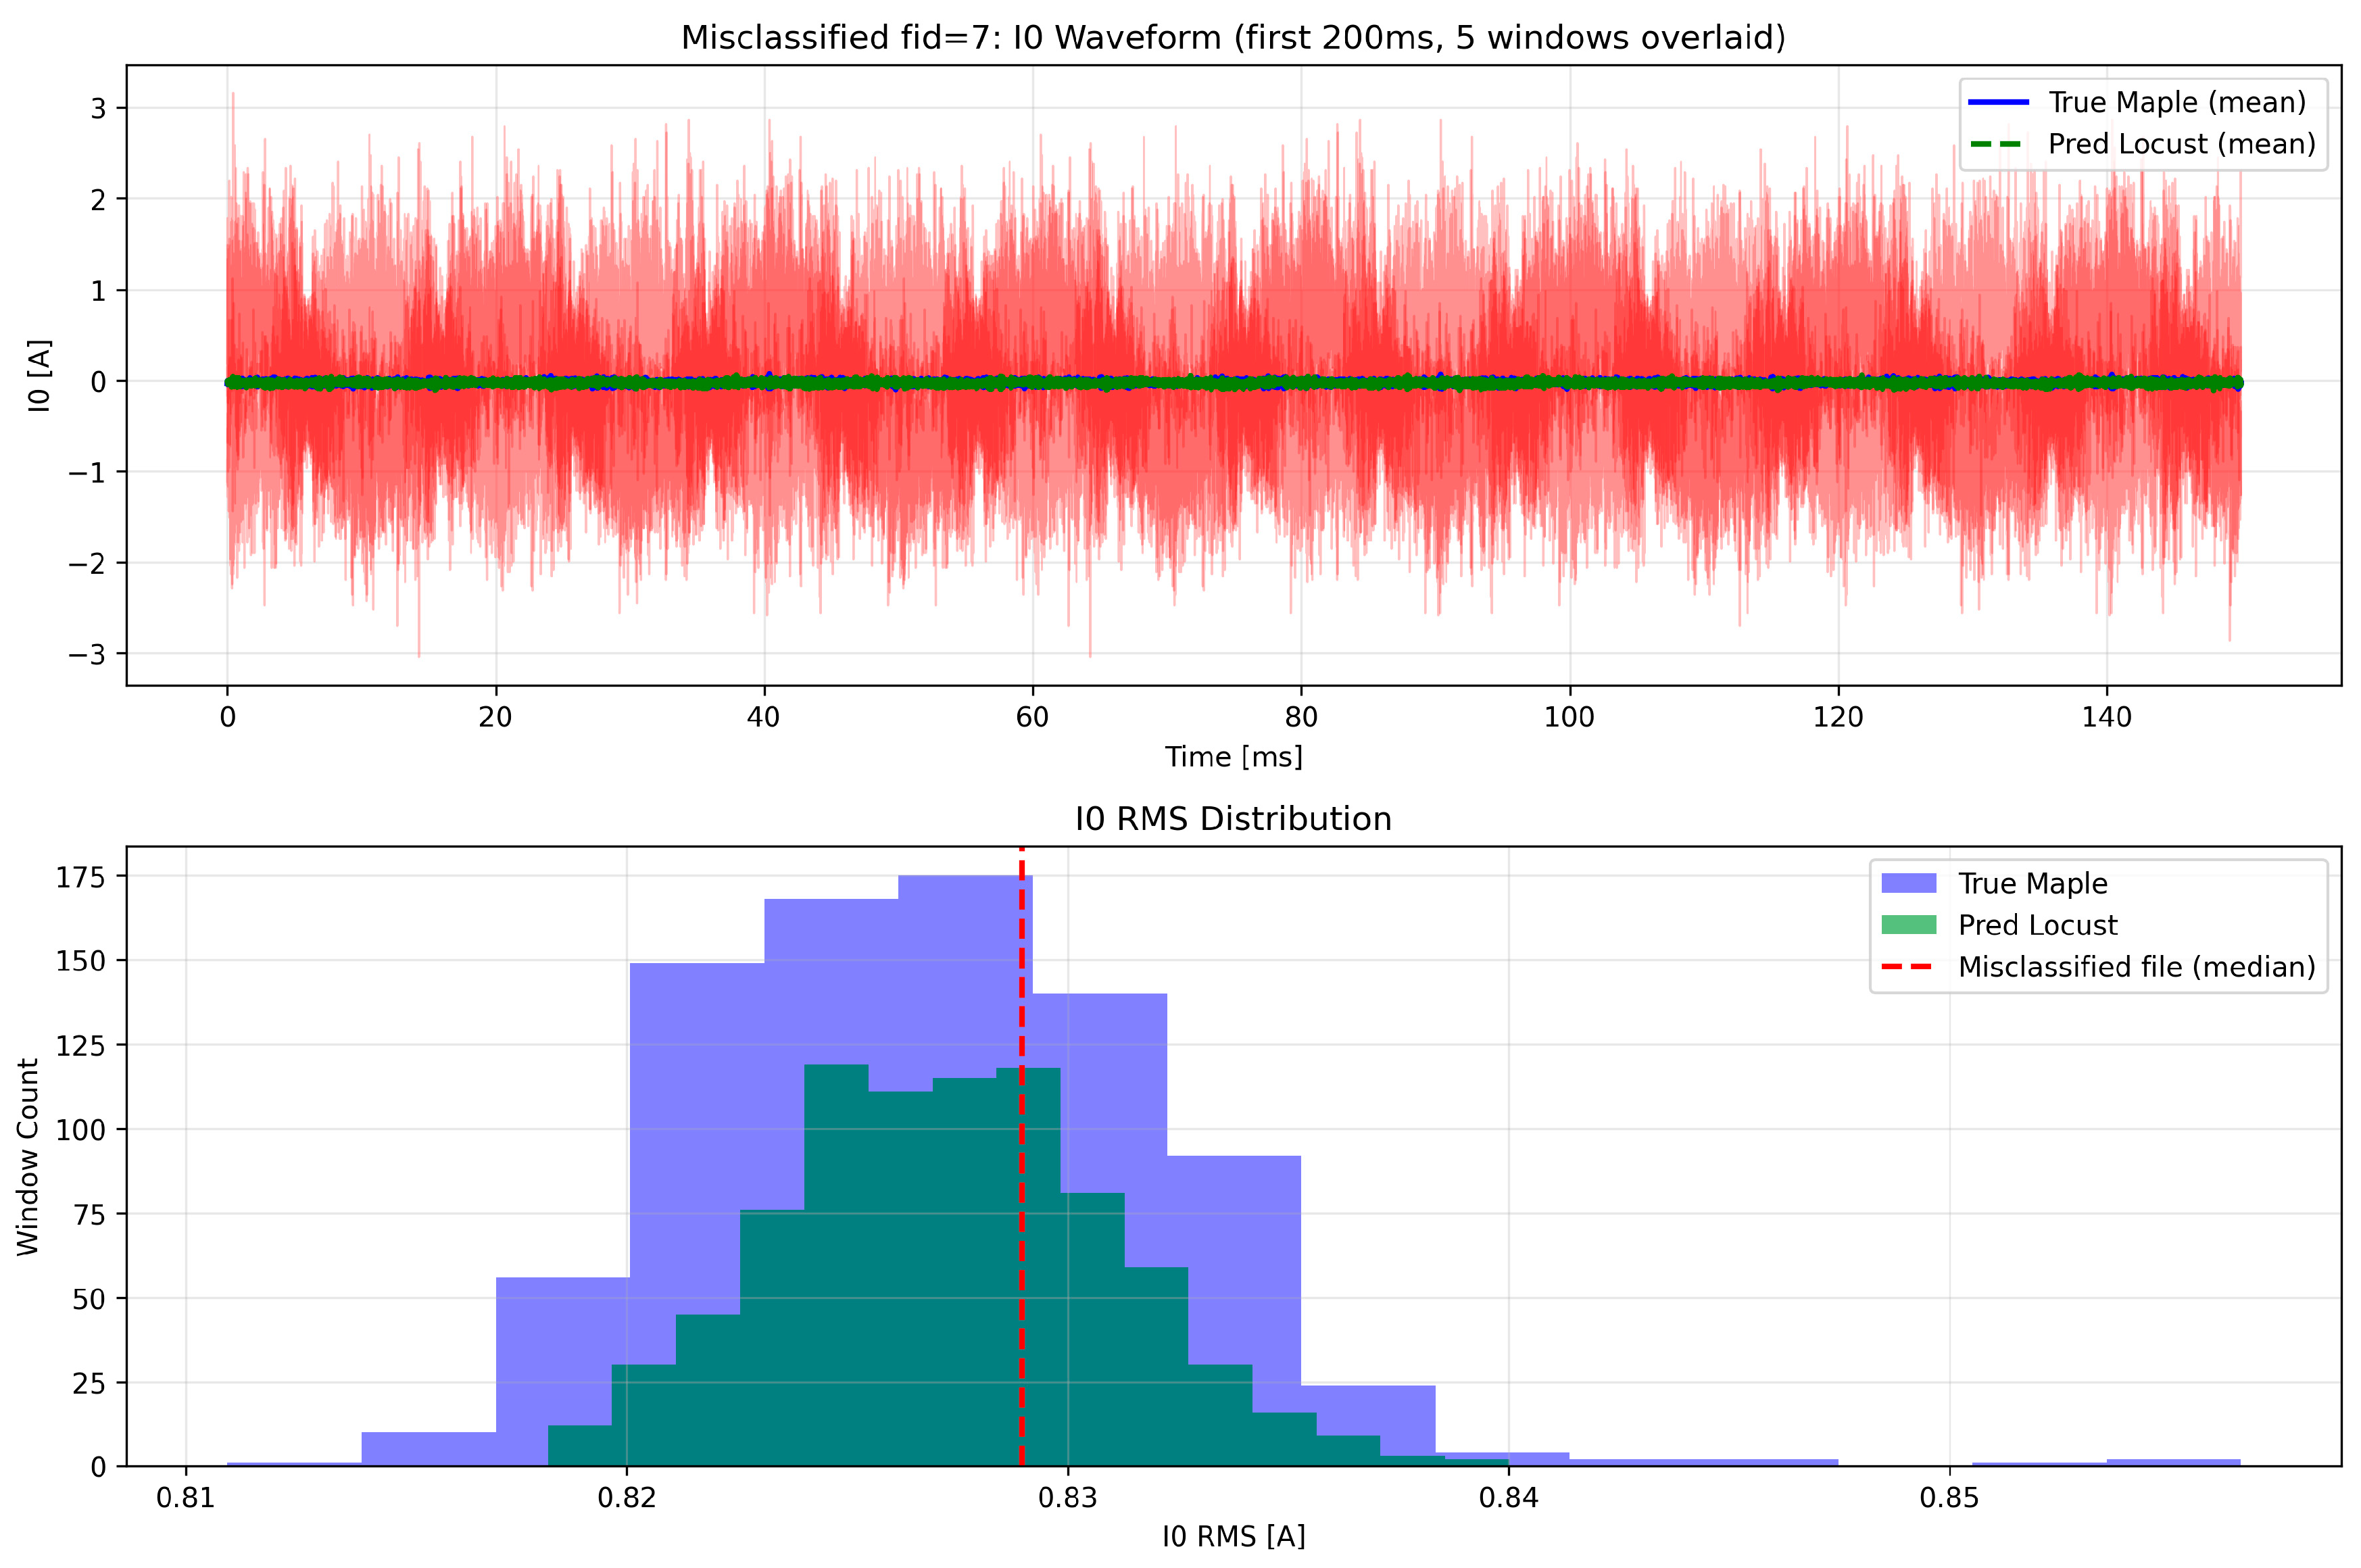Click the RMS axis tick label "0.84"
Screen dimensions: 2361x1568
(x=1508, y=1499)
